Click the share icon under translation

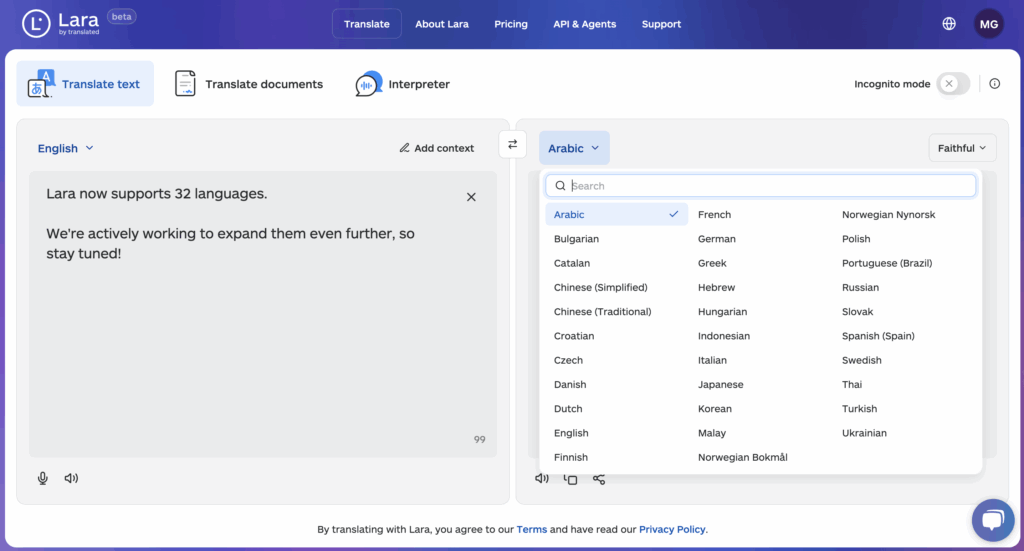coord(599,479)
